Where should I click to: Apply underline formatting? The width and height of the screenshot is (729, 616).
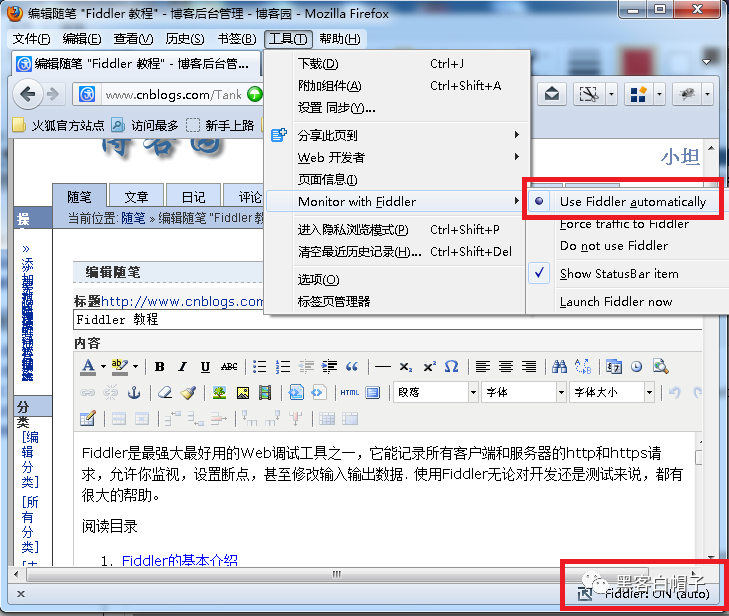click(205, 367)
